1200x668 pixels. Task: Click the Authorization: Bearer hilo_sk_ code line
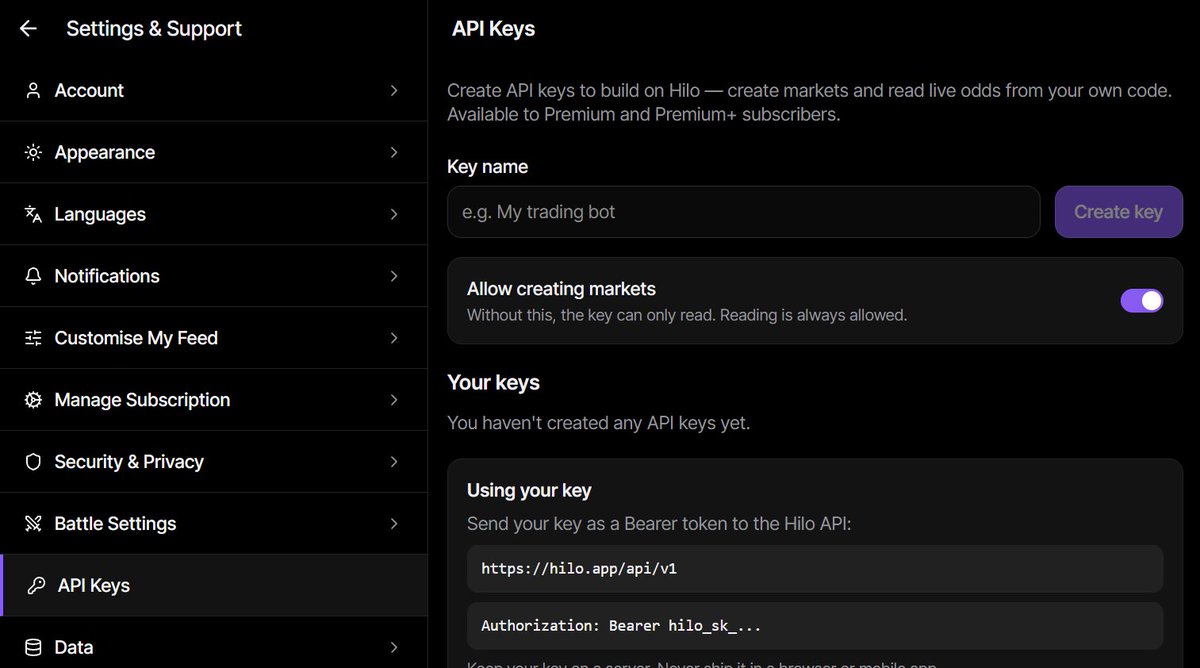(x=815, y=626)
